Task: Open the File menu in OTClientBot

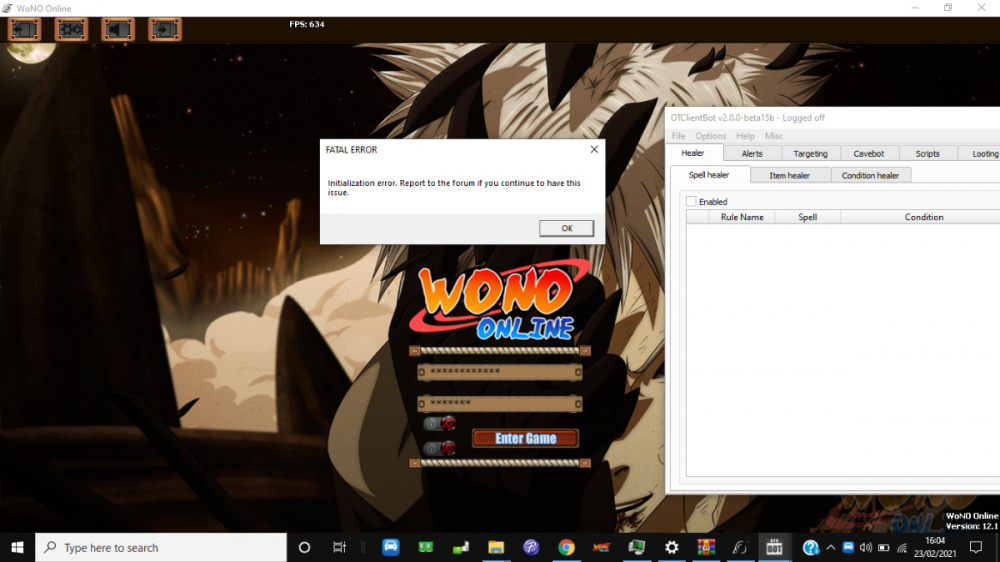Action: [x=678, y=136]
